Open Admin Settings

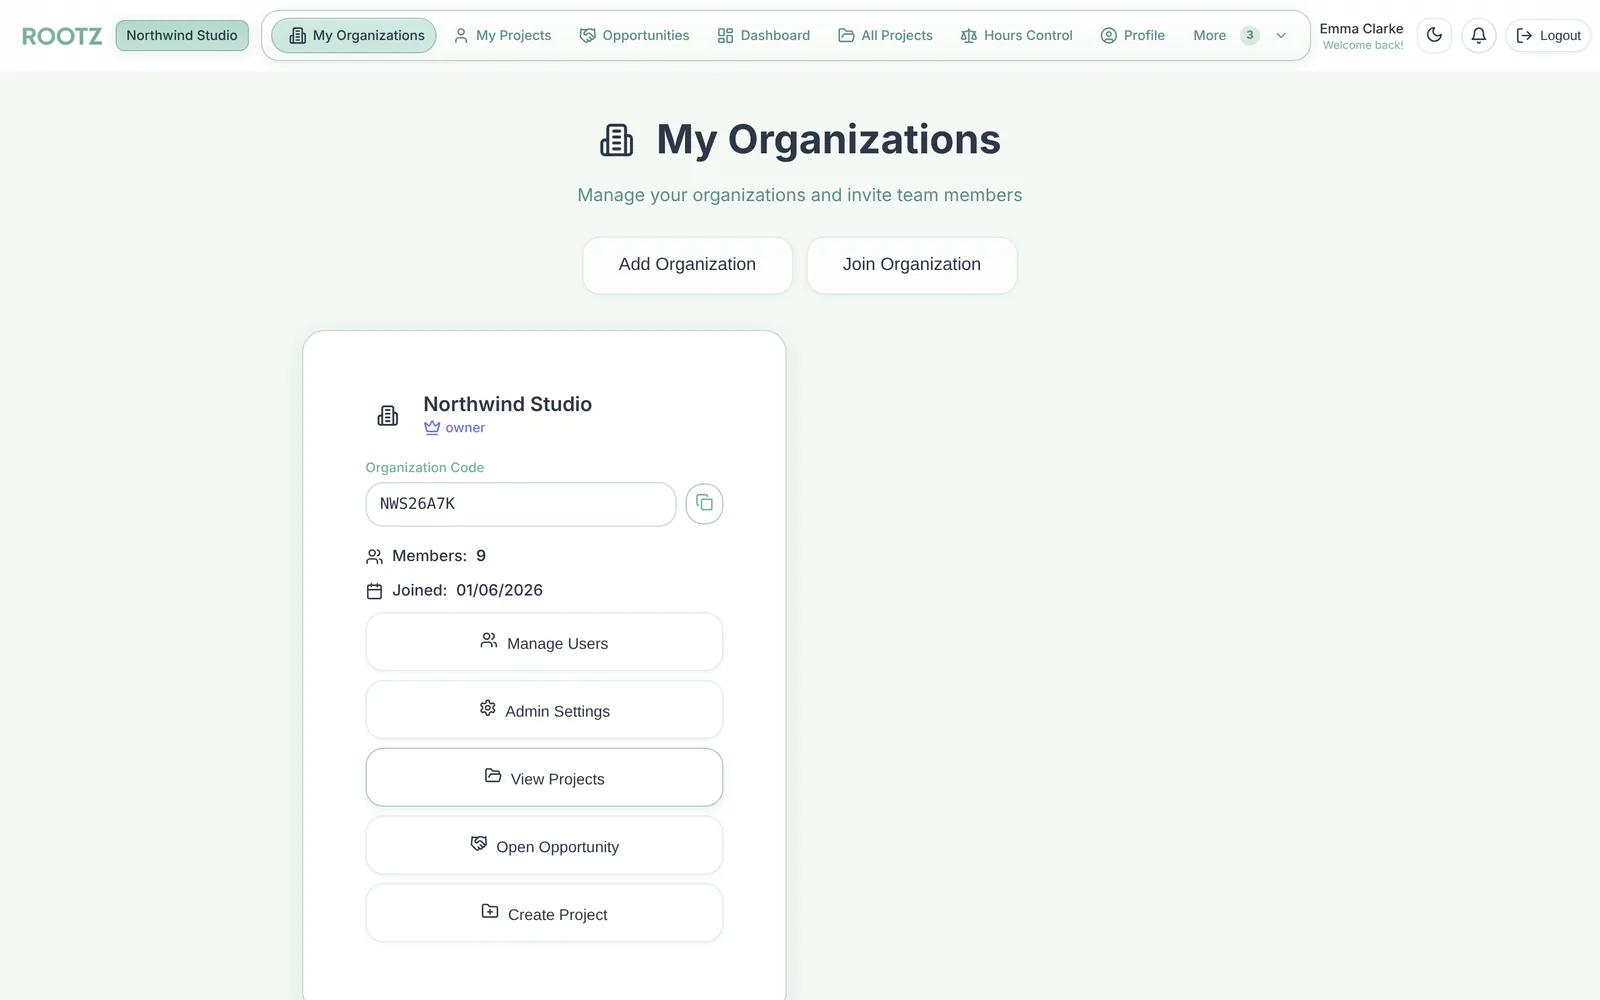pos(544,710)
